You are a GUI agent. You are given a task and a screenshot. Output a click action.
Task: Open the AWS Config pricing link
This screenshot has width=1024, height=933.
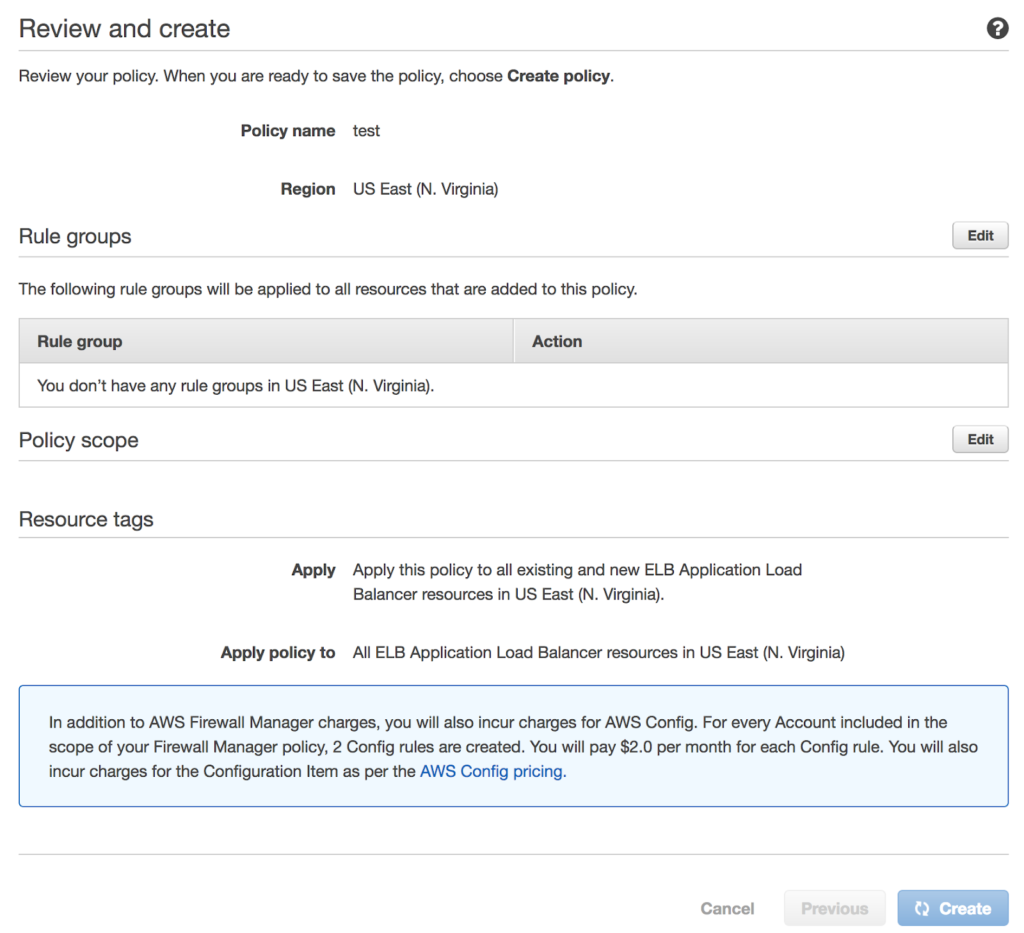[493, 771]
